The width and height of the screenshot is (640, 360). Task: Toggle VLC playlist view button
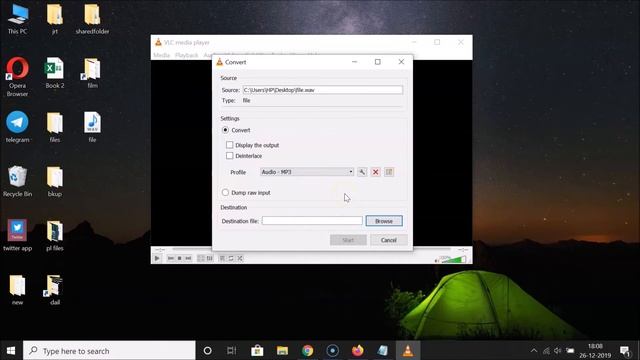coord(222,258)
